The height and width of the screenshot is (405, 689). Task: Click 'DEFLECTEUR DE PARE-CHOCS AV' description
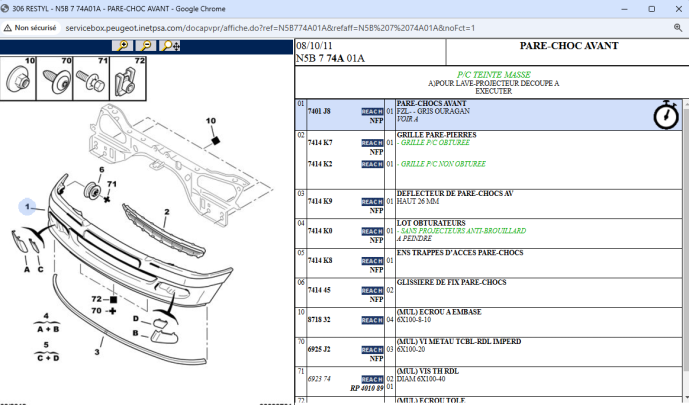point(455,194)
